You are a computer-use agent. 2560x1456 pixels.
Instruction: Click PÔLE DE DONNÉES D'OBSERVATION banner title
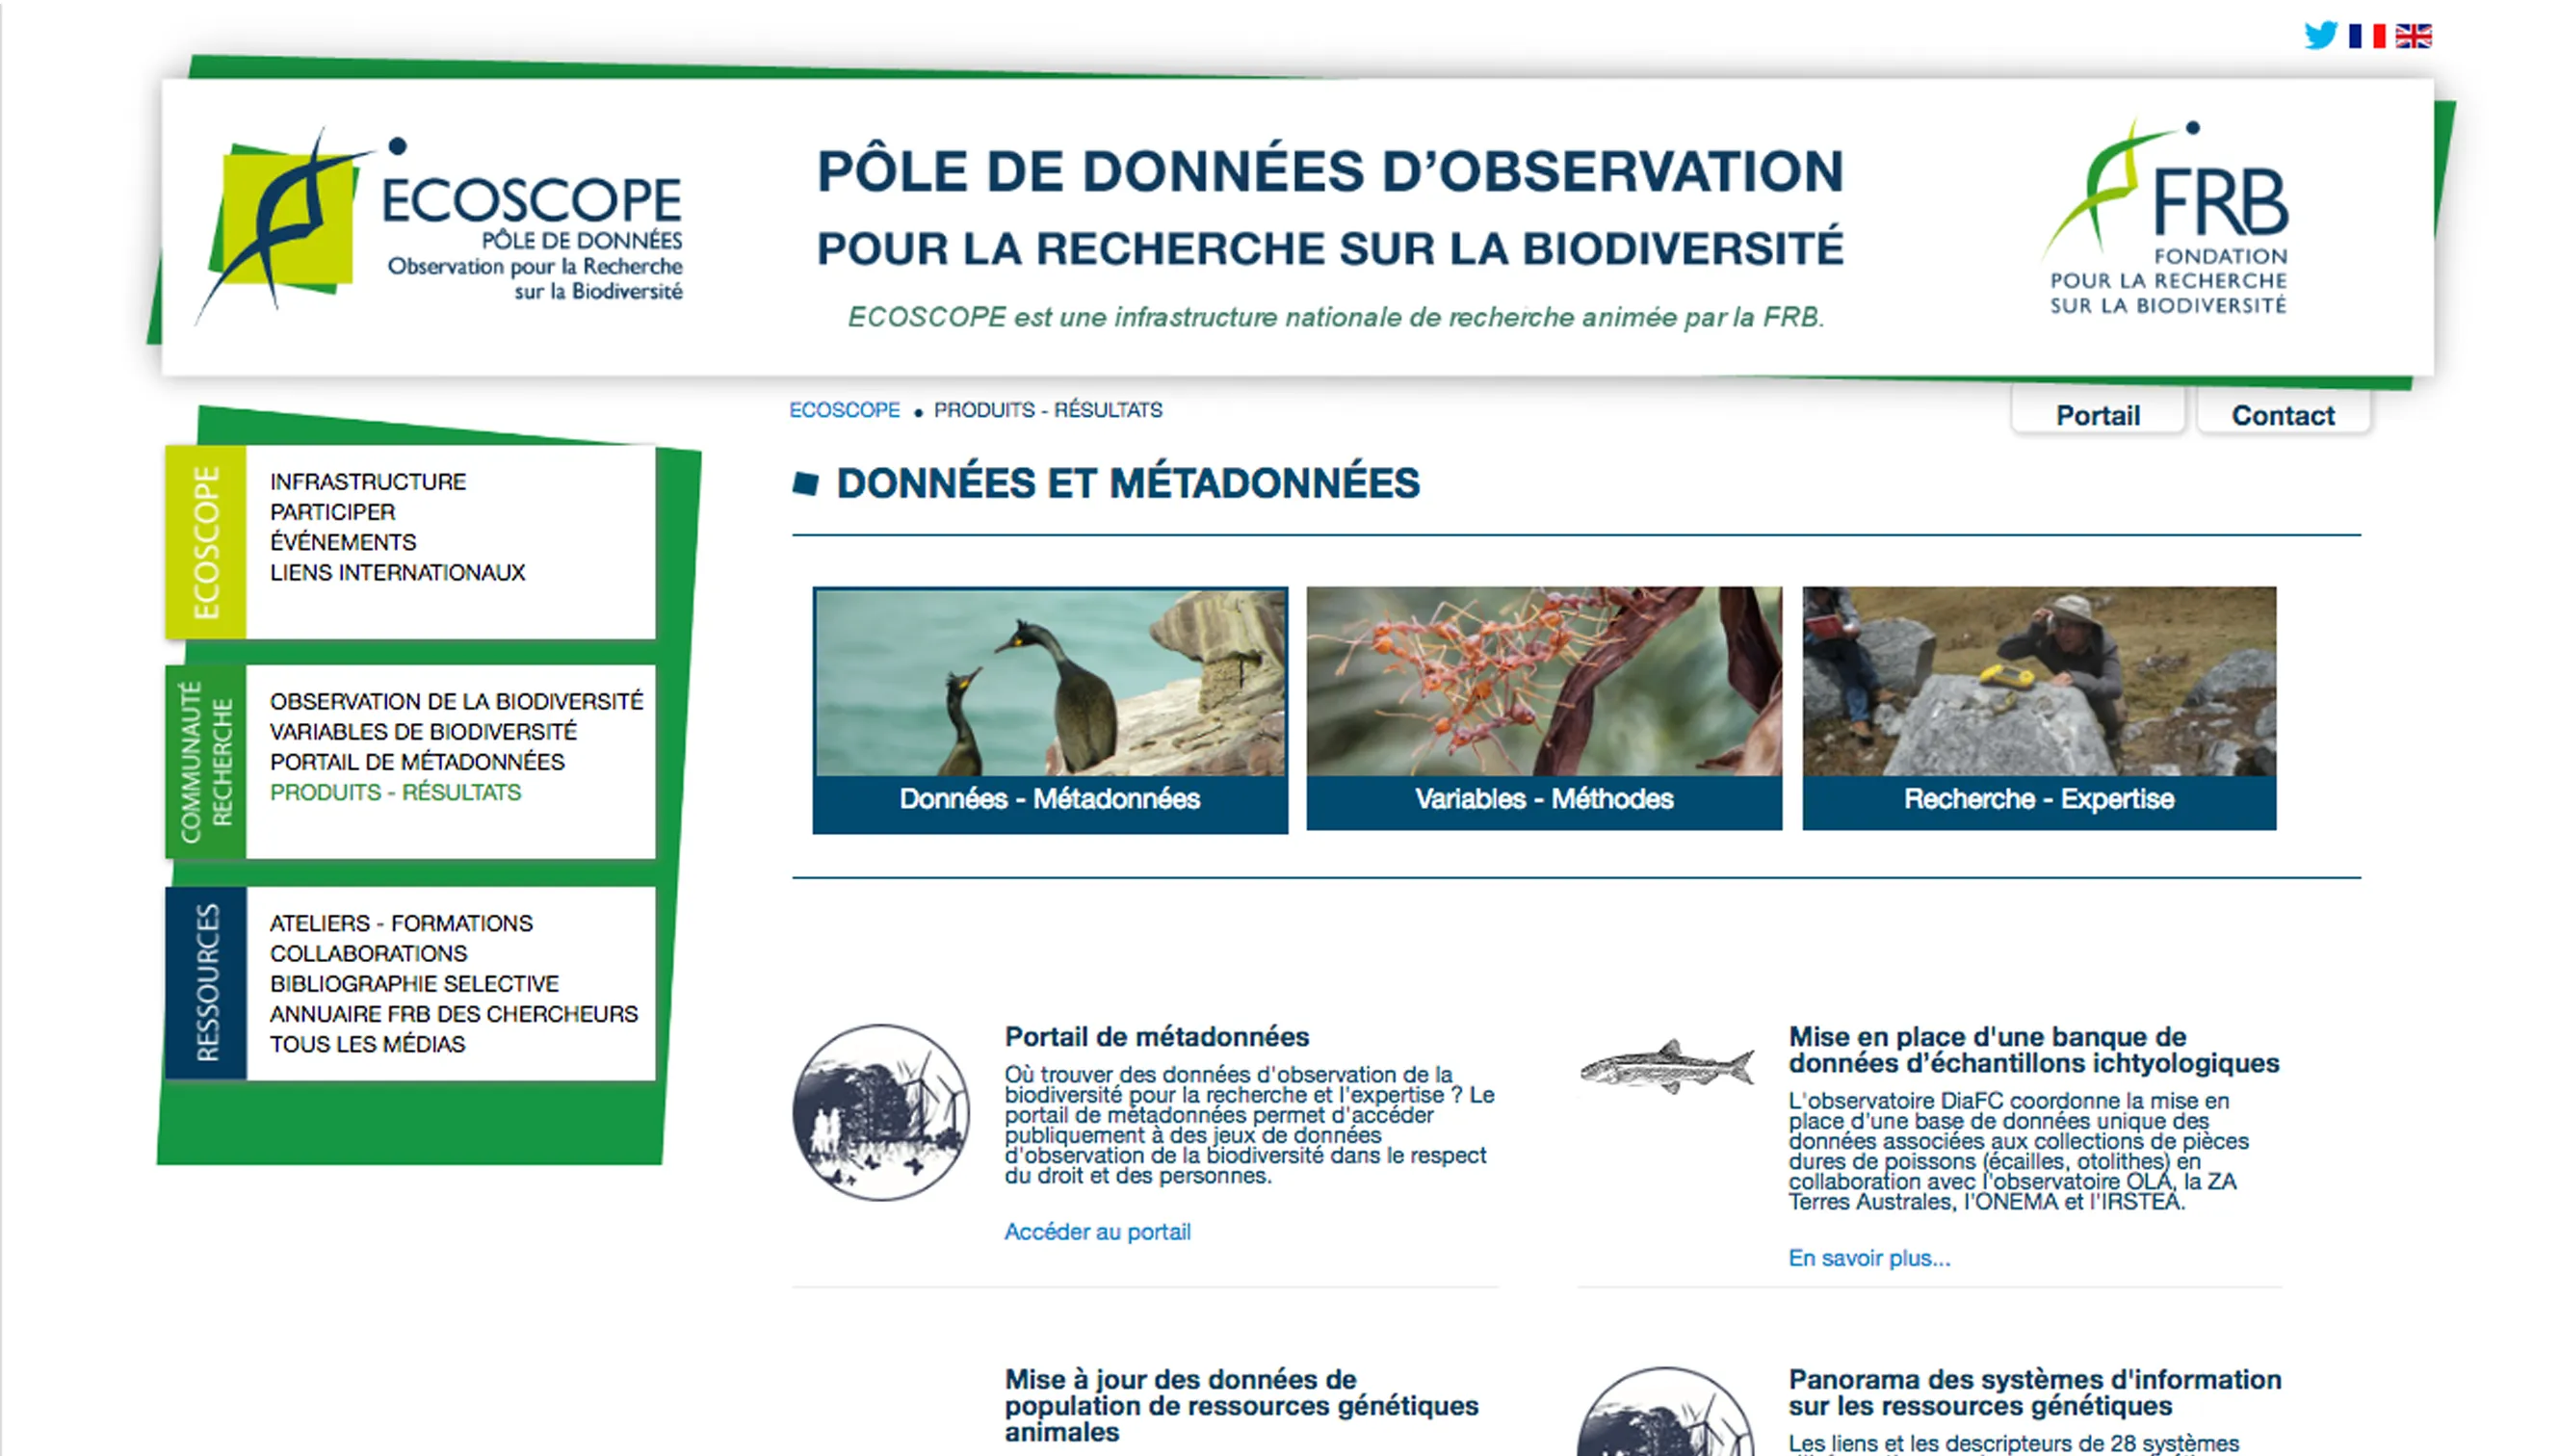[1330, 171]
